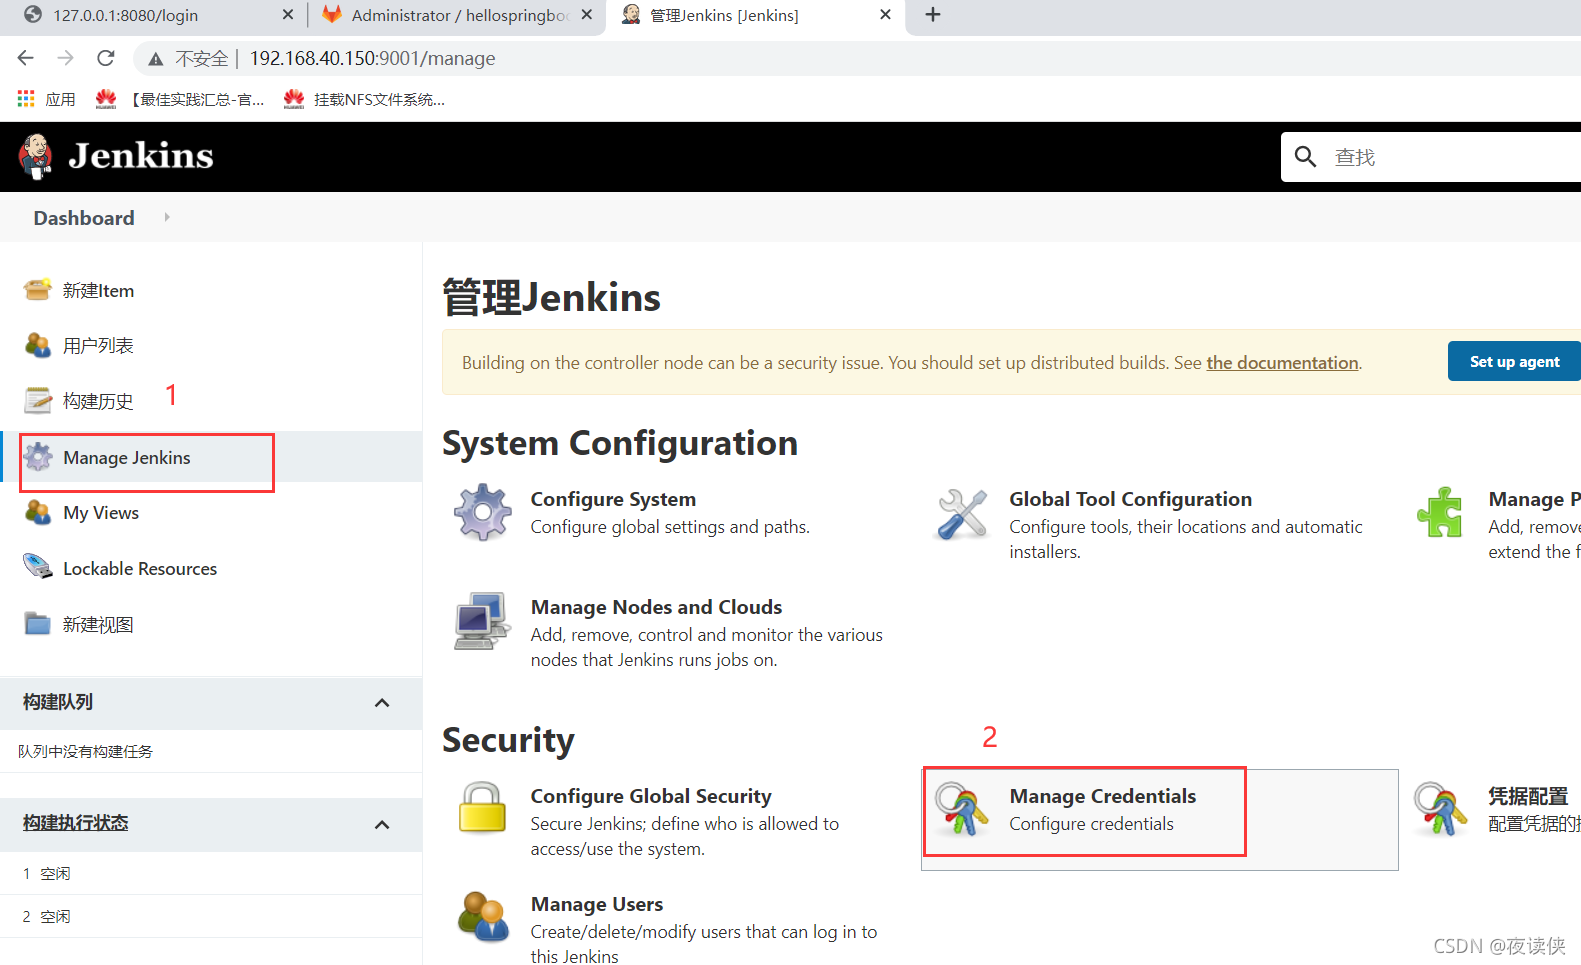Expand the Dashboard breadcrumb arrow
Screen dimensions: 1581x965
167,217
